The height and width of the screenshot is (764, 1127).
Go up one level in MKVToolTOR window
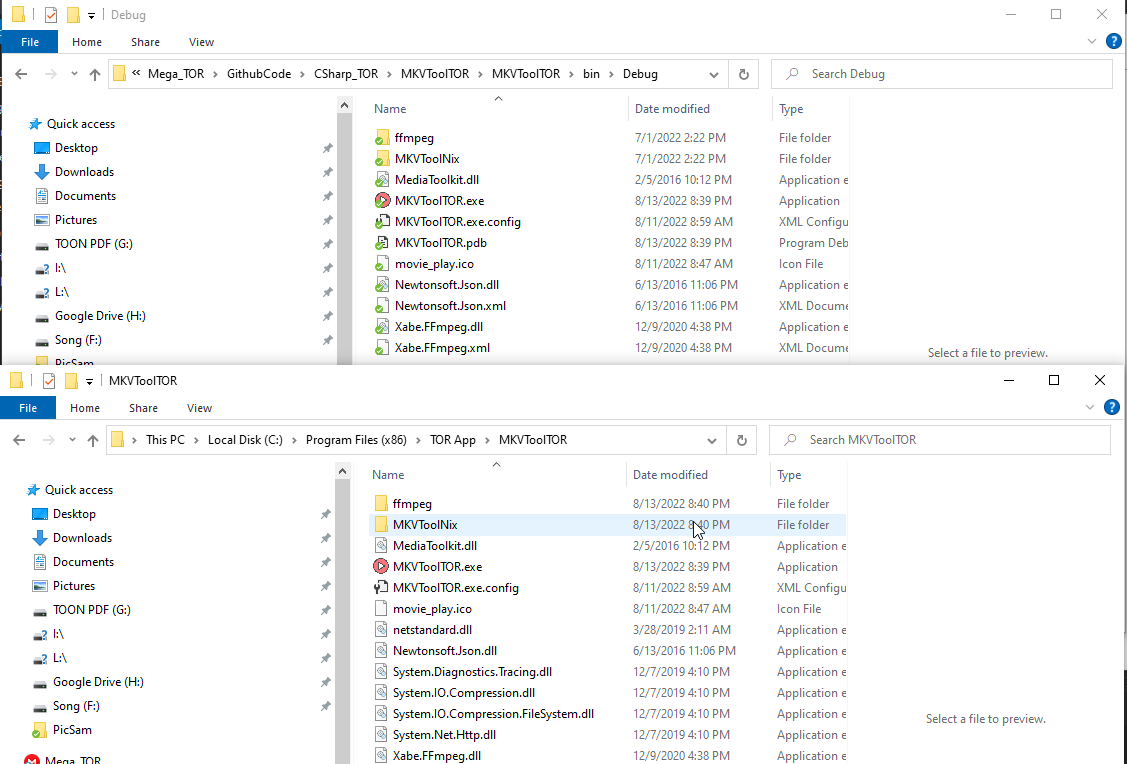(93, 440)
